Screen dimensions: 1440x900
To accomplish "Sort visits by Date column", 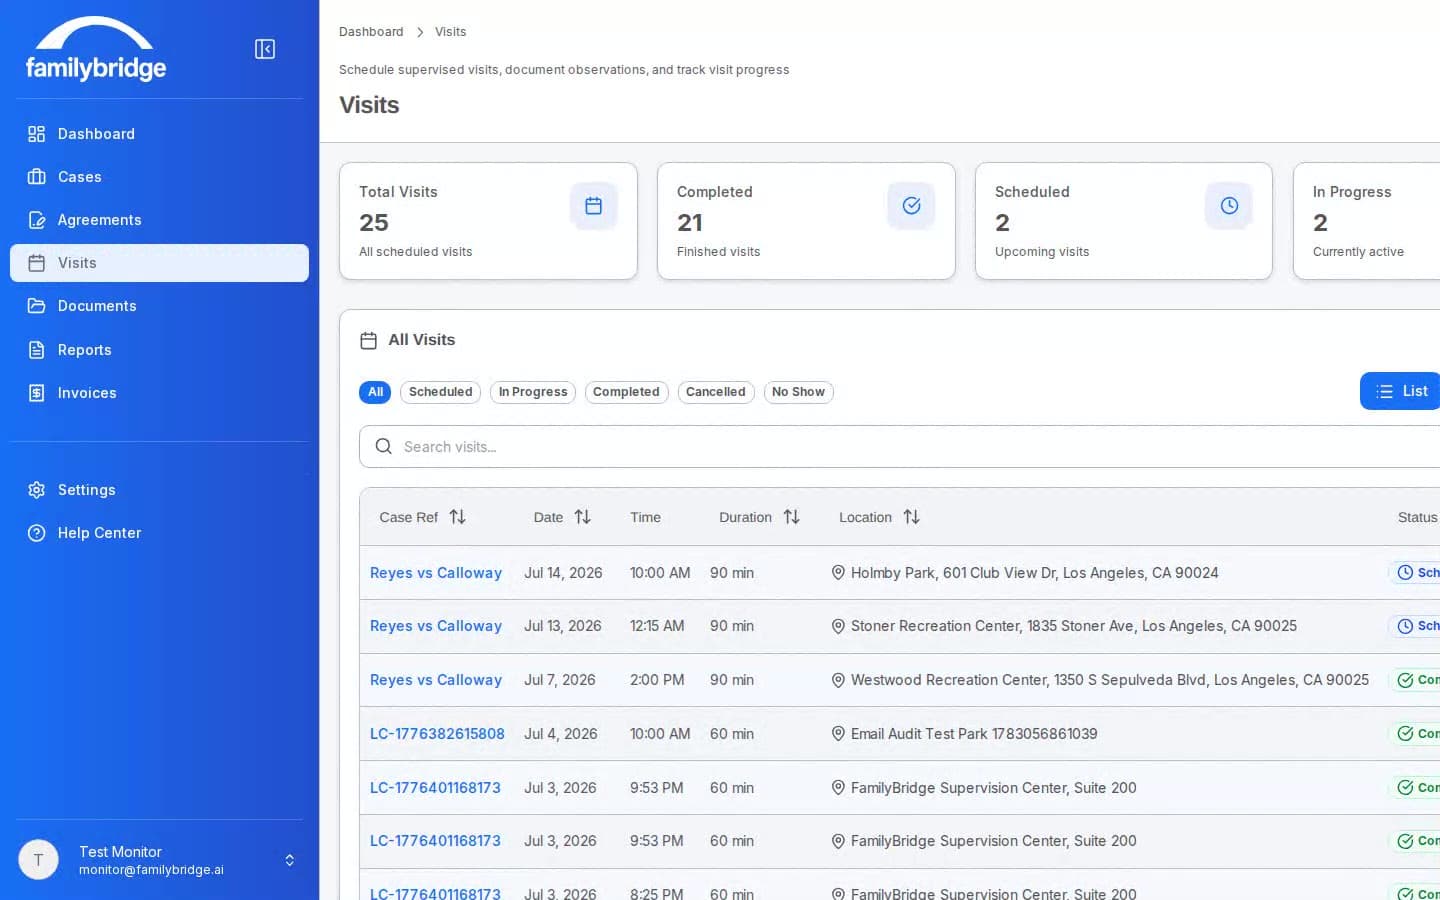I will 563,517.
